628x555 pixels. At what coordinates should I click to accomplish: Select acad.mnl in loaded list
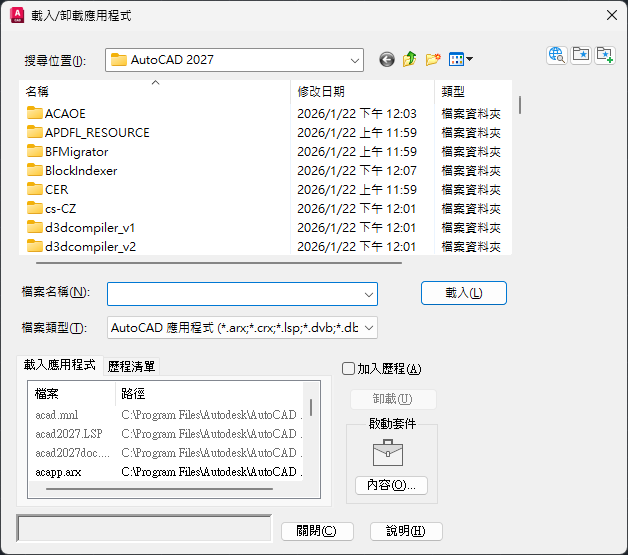(x=57, y=415)
